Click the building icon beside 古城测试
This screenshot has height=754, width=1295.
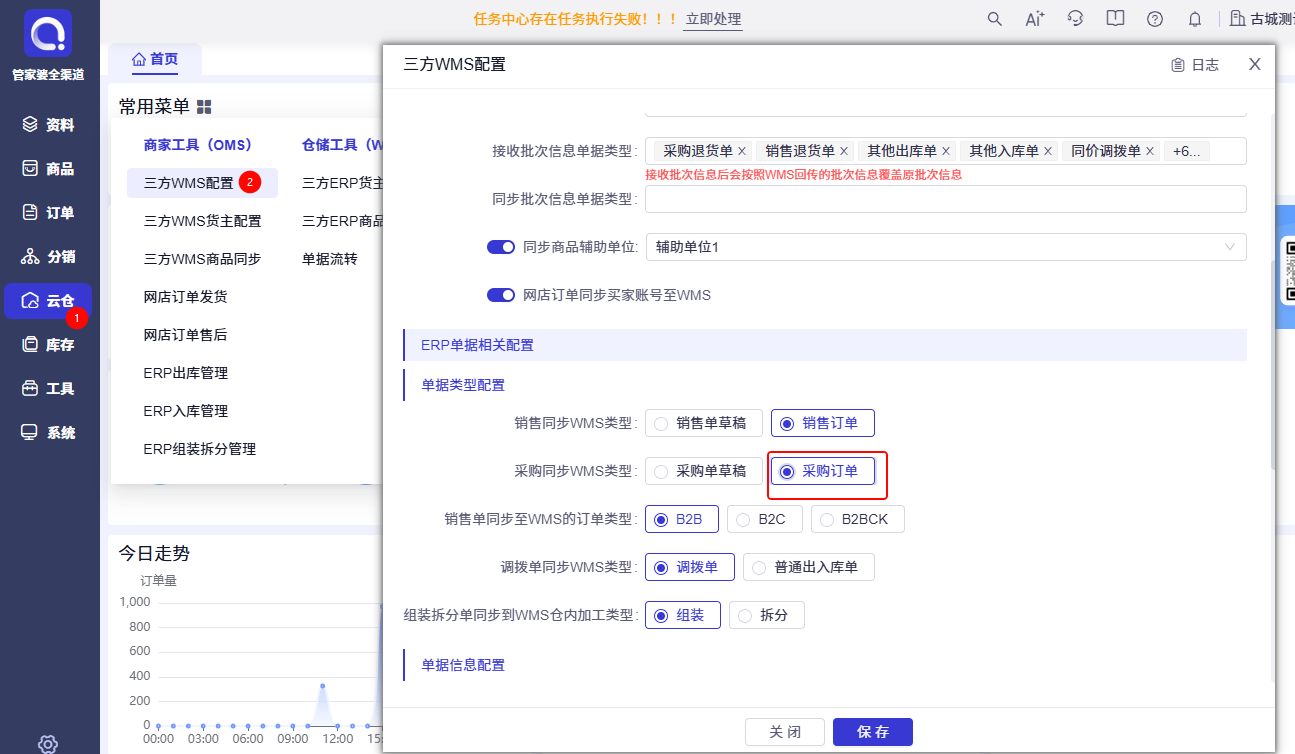coord(1237,19)
